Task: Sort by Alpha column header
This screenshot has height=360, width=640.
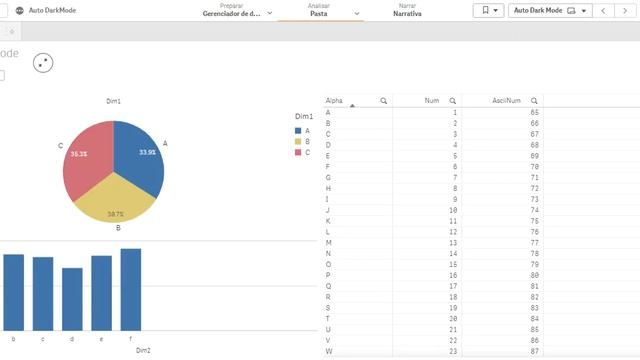Action: click(x=334, y=101)
